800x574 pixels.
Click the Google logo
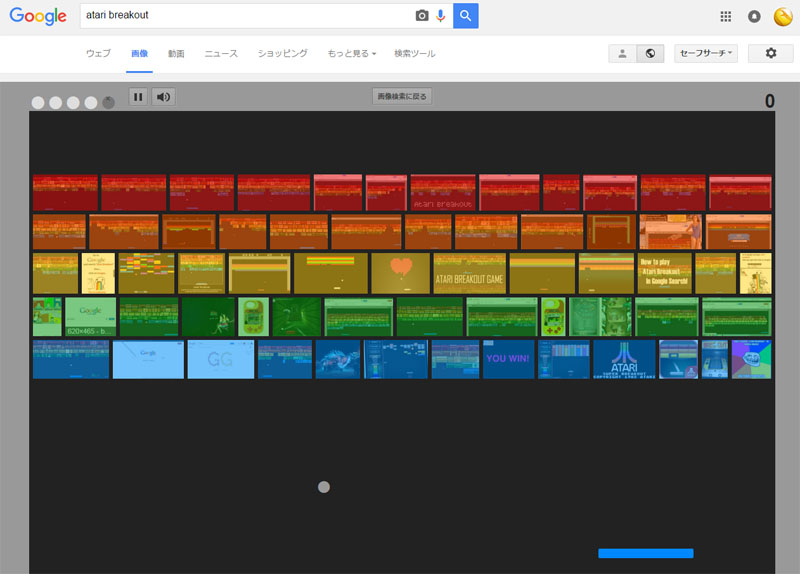38,16
